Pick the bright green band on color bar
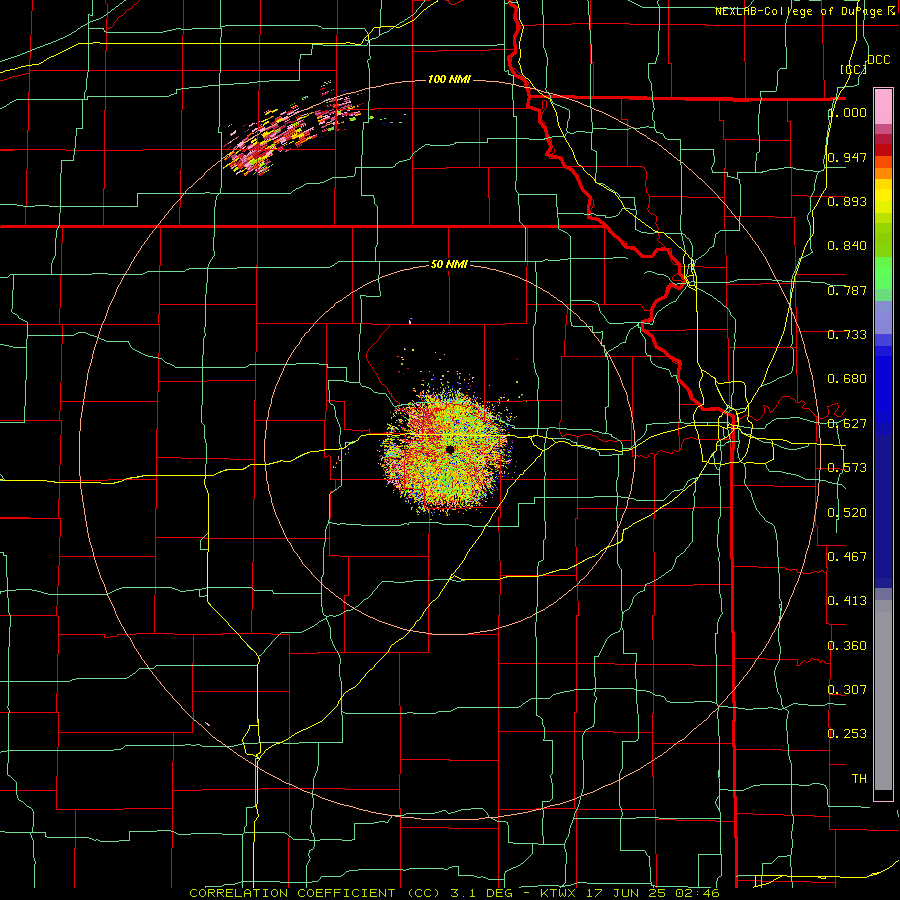The image size is (900, 900). (883, 273)
